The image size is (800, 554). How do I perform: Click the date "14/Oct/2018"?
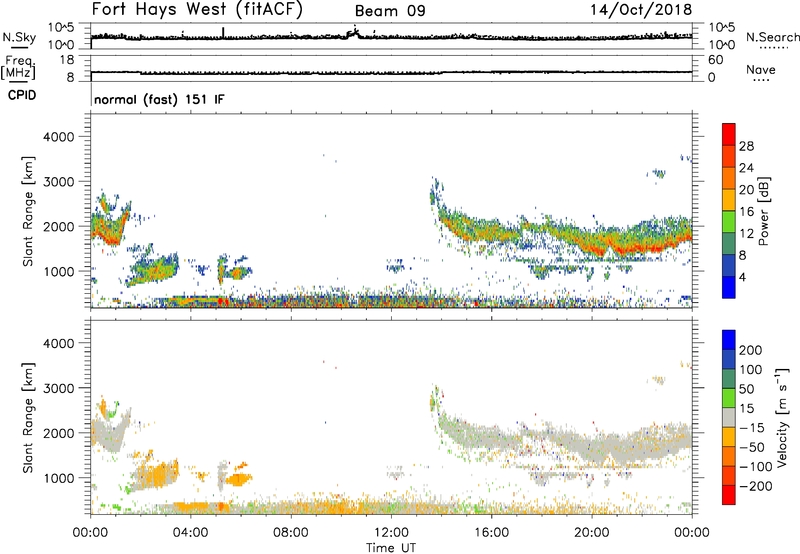click(641, 10)
